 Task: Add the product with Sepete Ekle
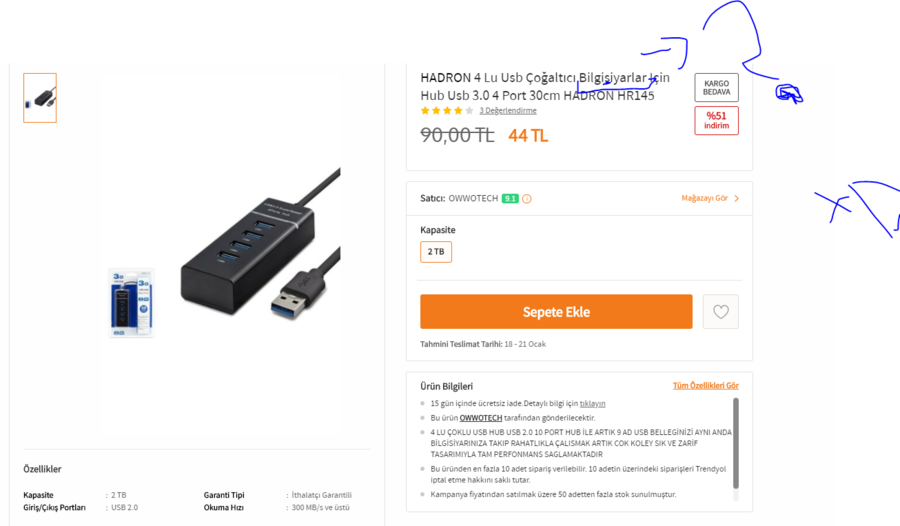[556, 312]
